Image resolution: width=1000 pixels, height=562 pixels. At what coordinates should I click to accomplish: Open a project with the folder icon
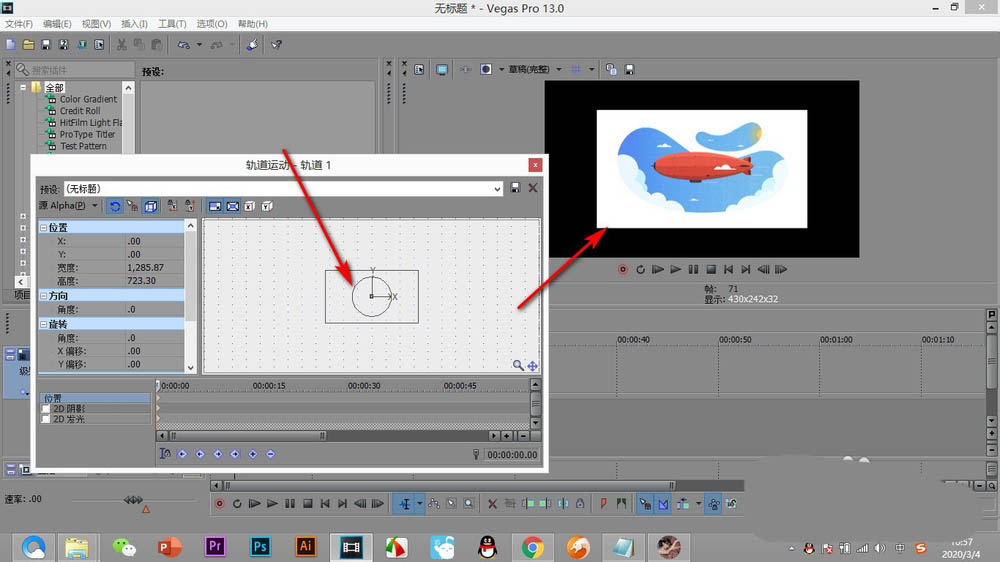[29, 45]
